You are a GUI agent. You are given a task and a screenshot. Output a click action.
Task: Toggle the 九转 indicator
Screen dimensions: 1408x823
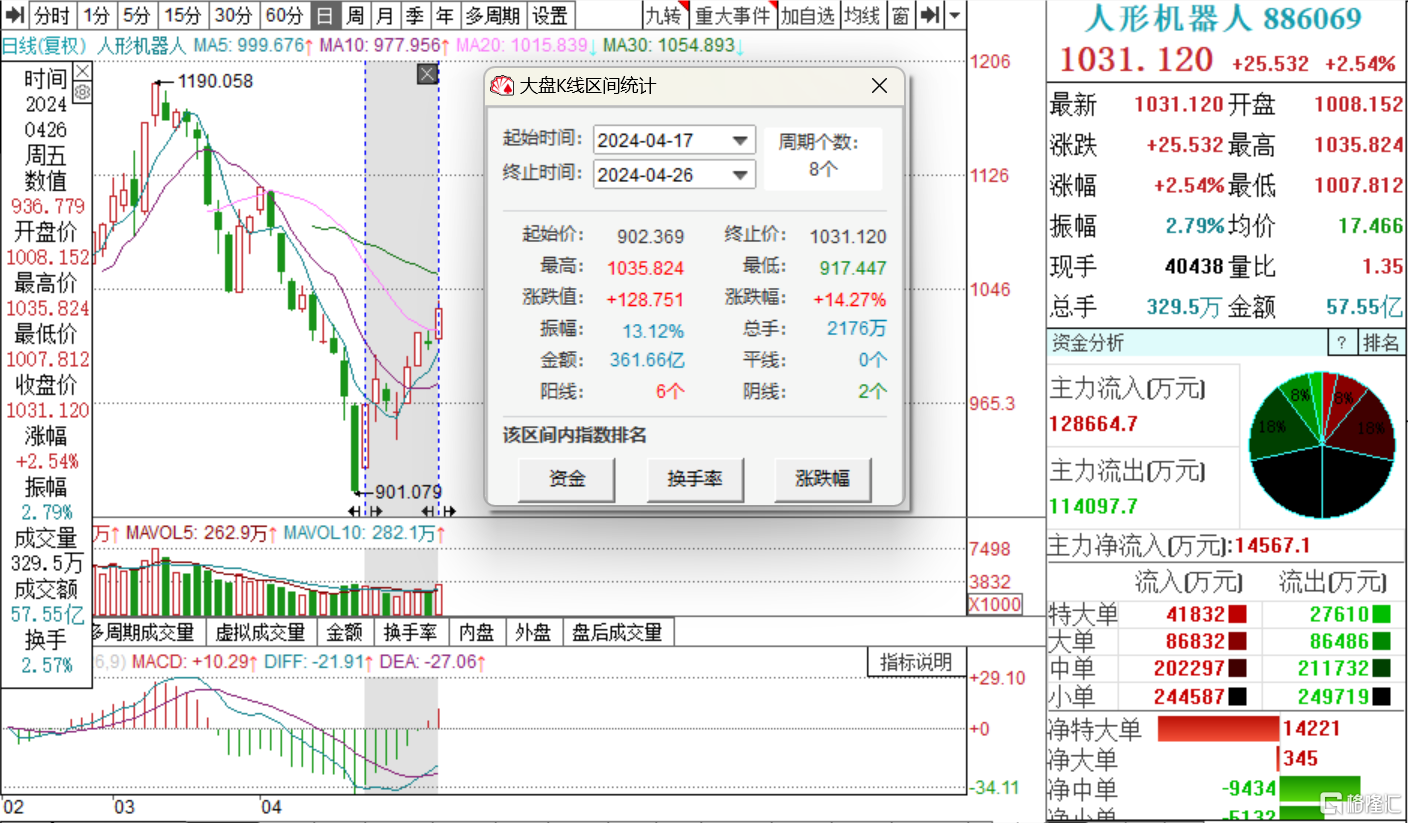(664, 15)
